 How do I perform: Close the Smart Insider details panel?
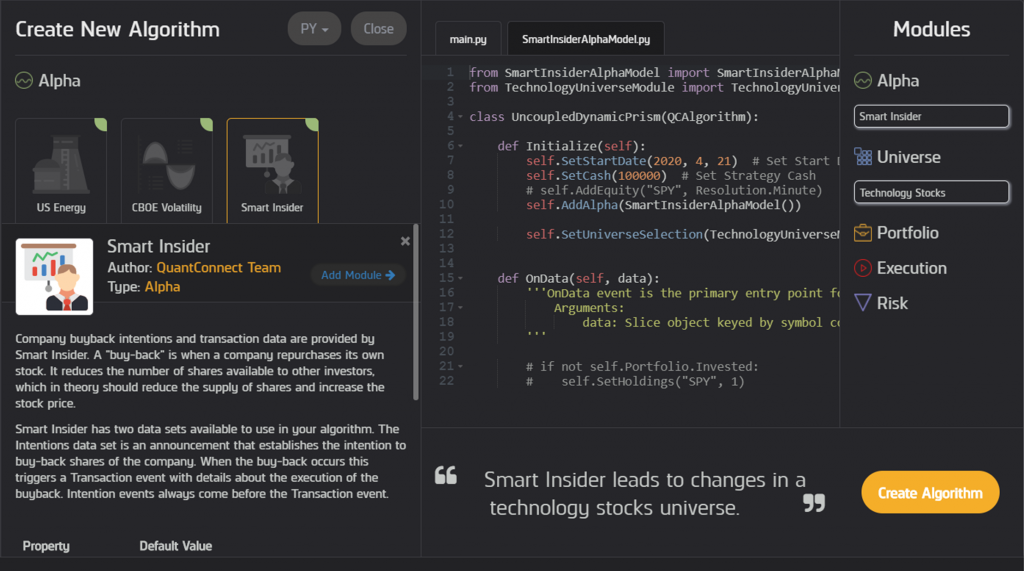(x=405, y=241)
